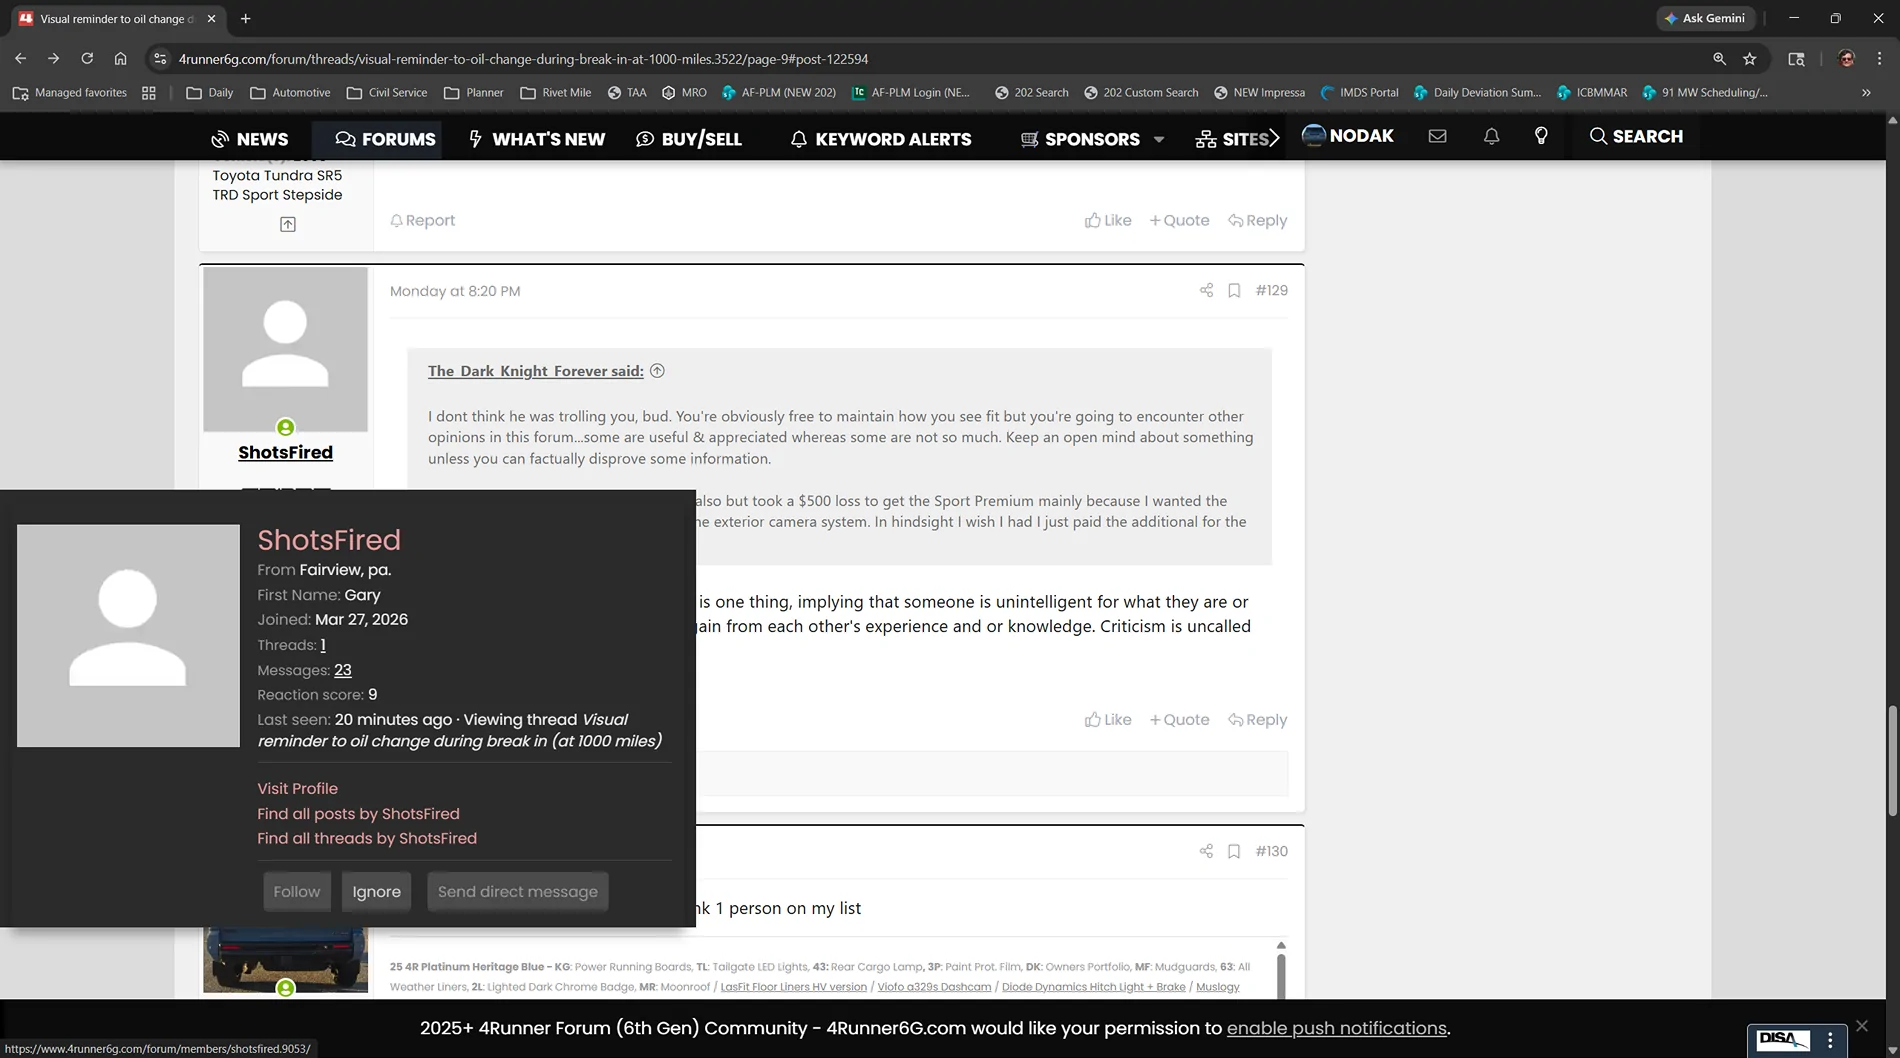Open the inbox envelope icon

pos(1437,136)
